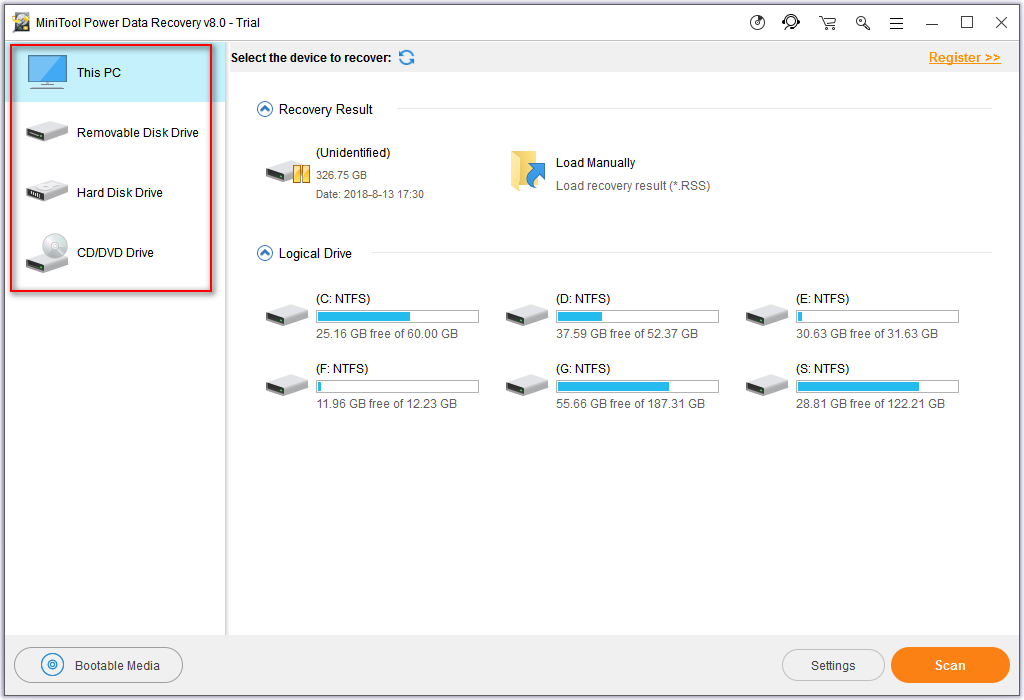Viewport: 1024px width, 700px height.
Task: Click 'Date: 2018-8-13 17:30' text
Action: 370,195
